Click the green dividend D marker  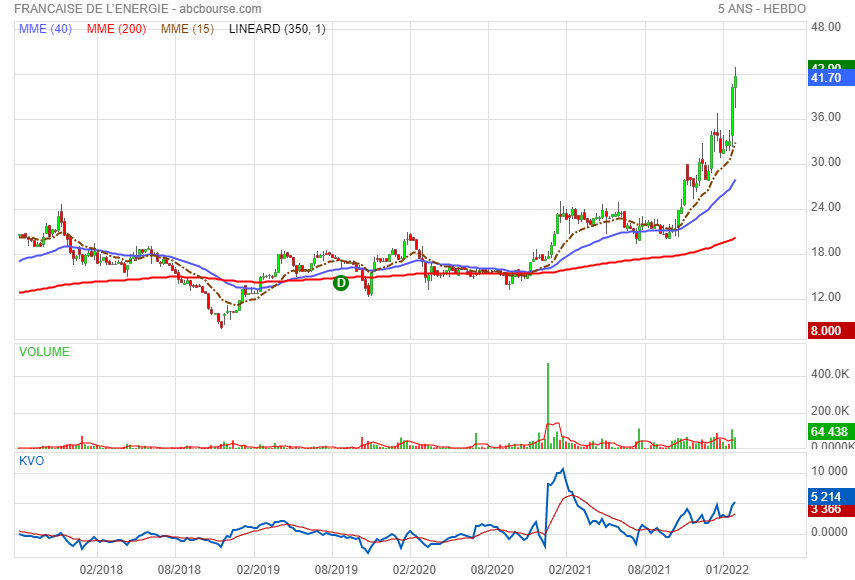(x=341, y=283)
